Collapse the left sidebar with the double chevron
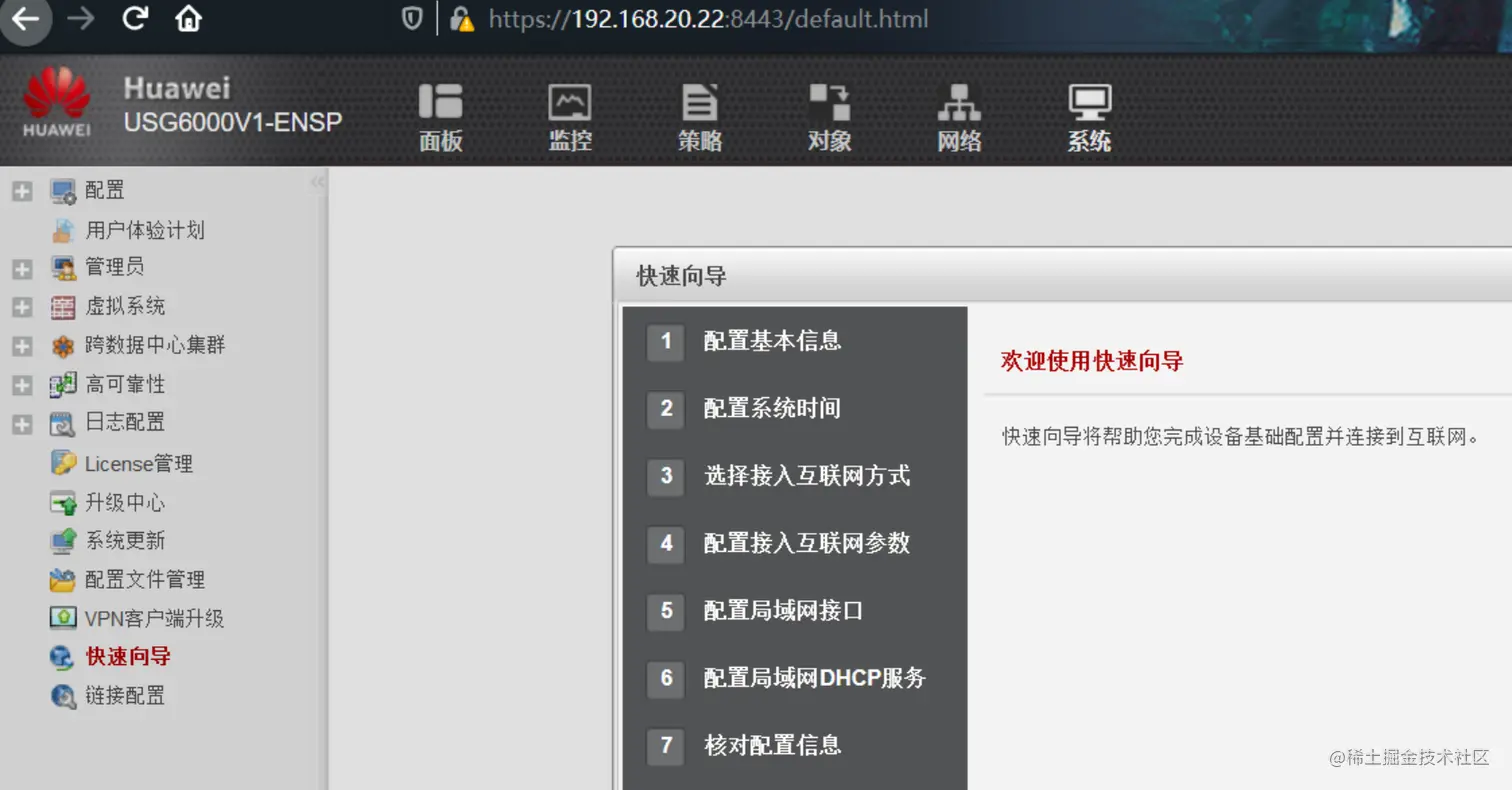Viewport: 1512px width, 790px height. click(x=318, y=182)
